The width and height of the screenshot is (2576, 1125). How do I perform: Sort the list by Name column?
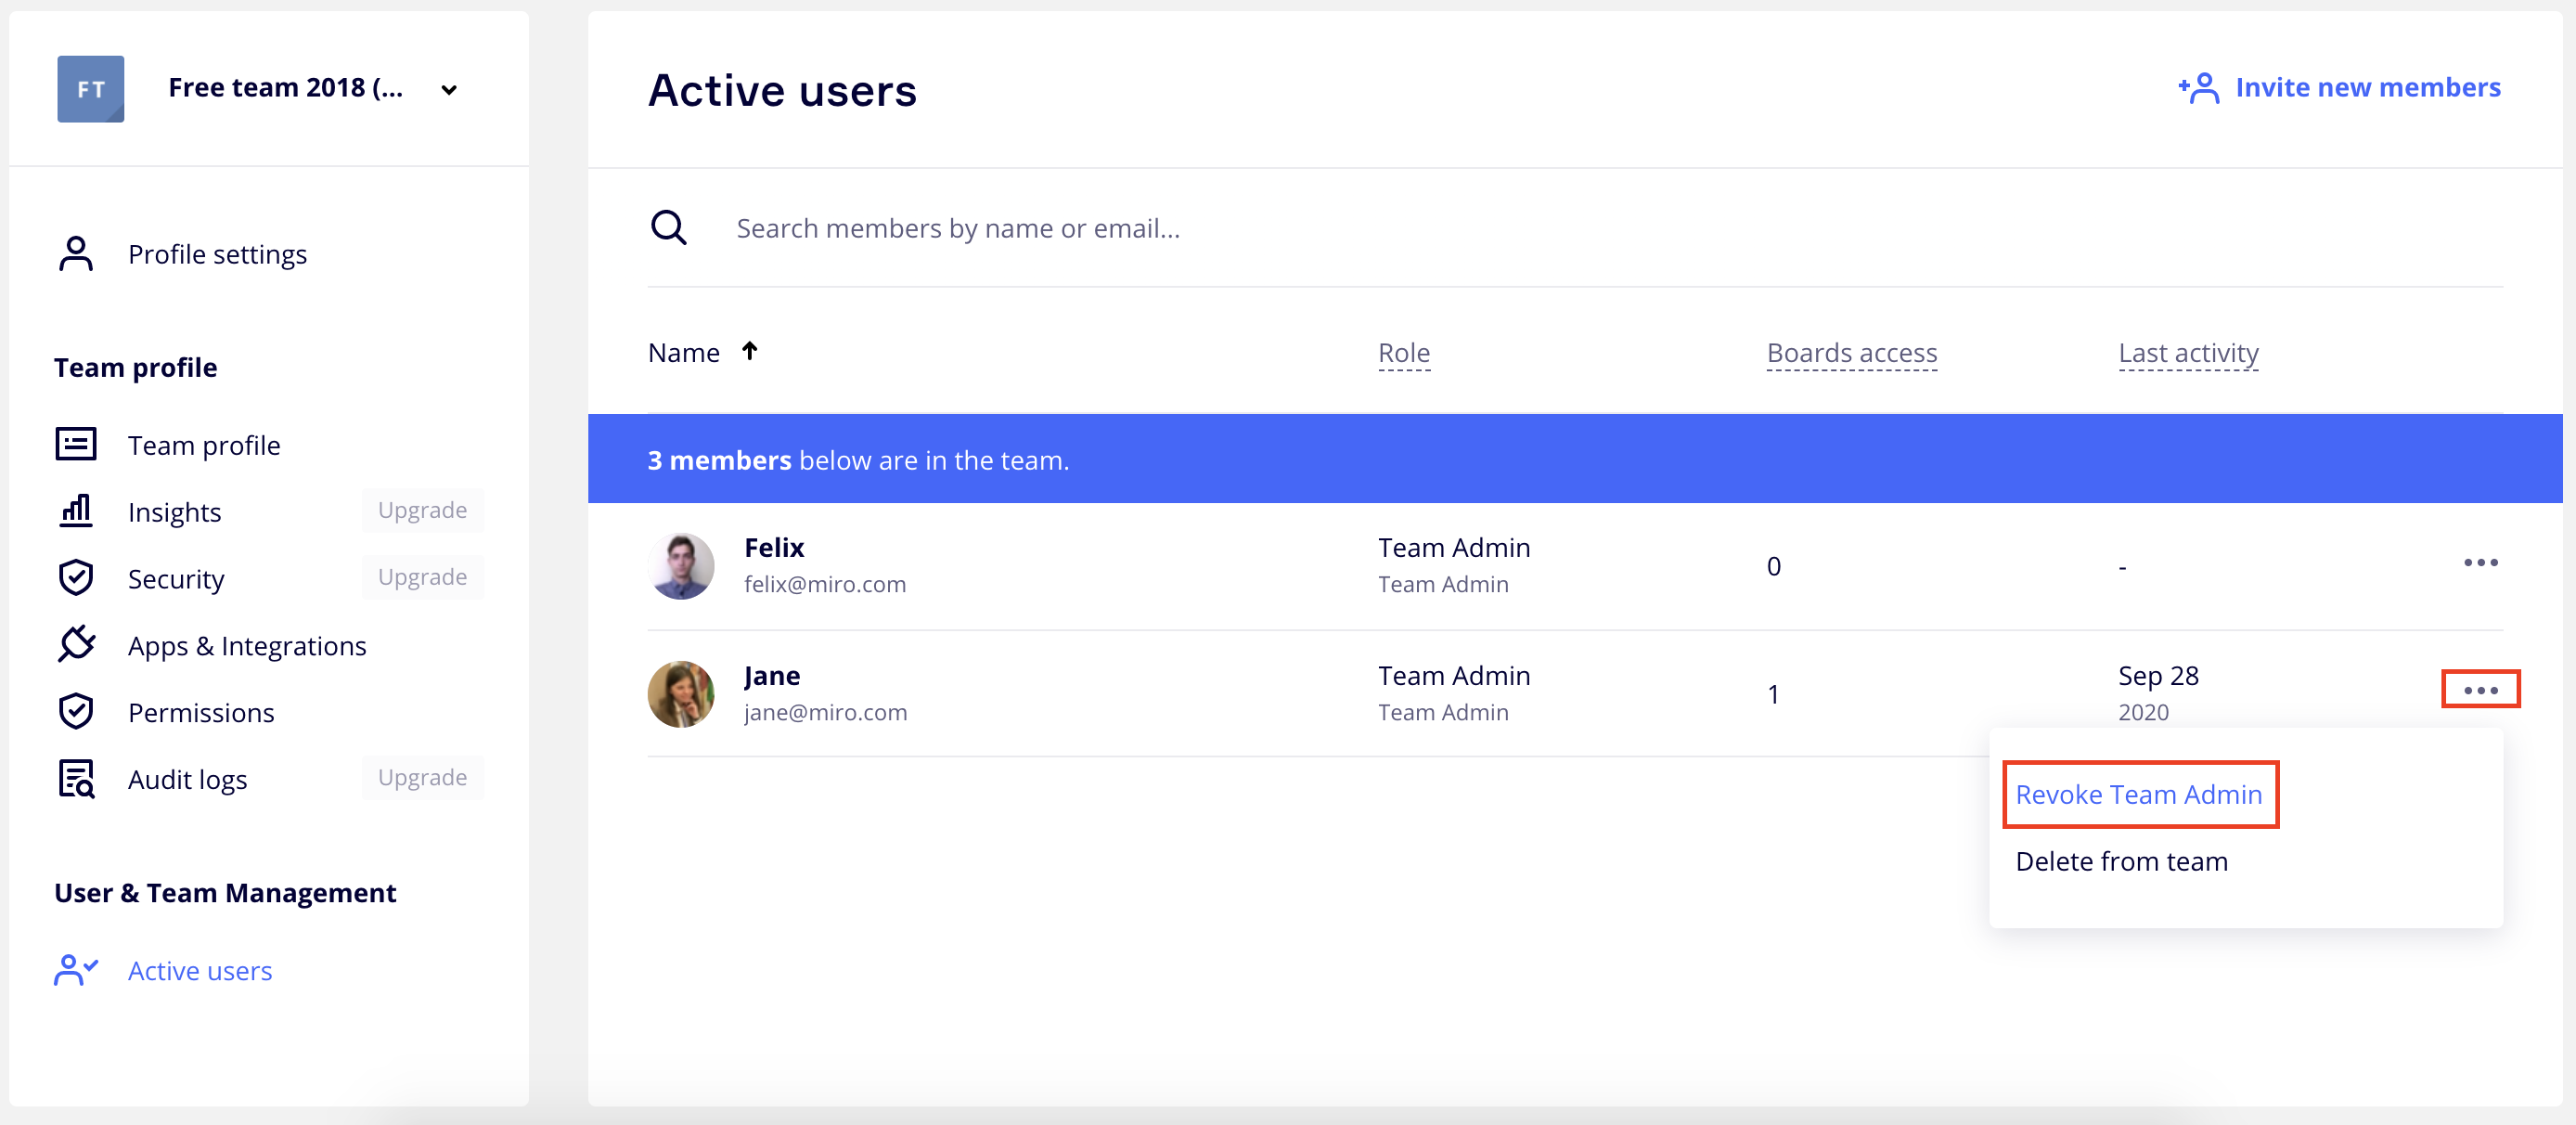pyautogui.click(x=684, y=353)
